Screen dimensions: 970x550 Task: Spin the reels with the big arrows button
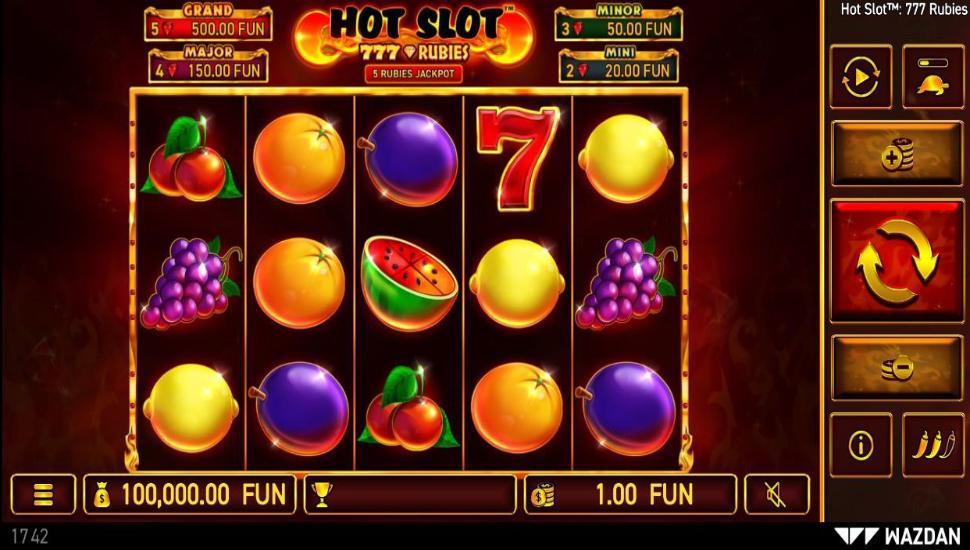(896, 260)
